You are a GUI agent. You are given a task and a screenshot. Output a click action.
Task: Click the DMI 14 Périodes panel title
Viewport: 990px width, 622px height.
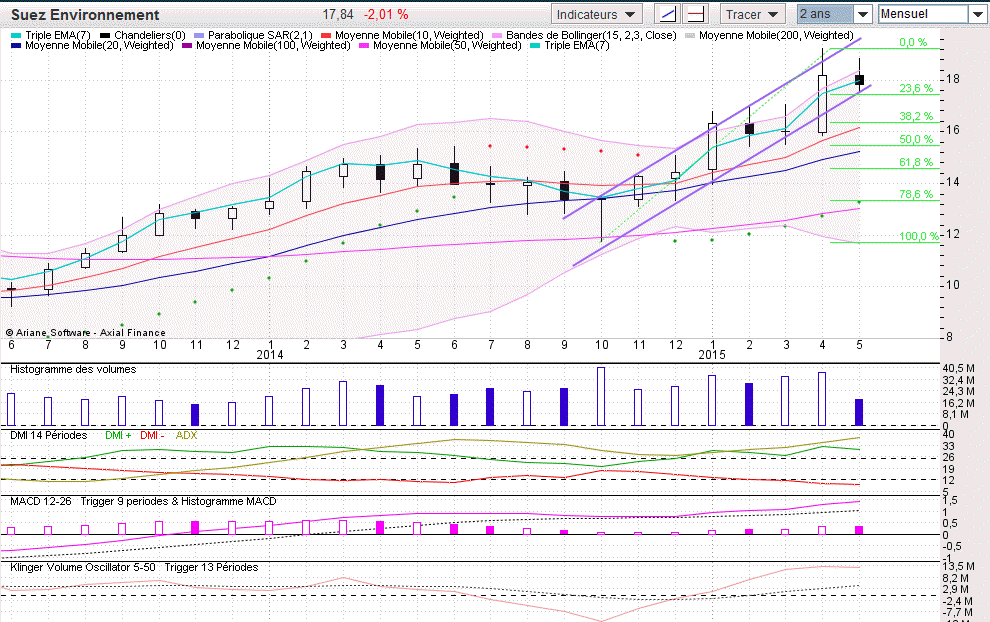click(x=49, y=435)
